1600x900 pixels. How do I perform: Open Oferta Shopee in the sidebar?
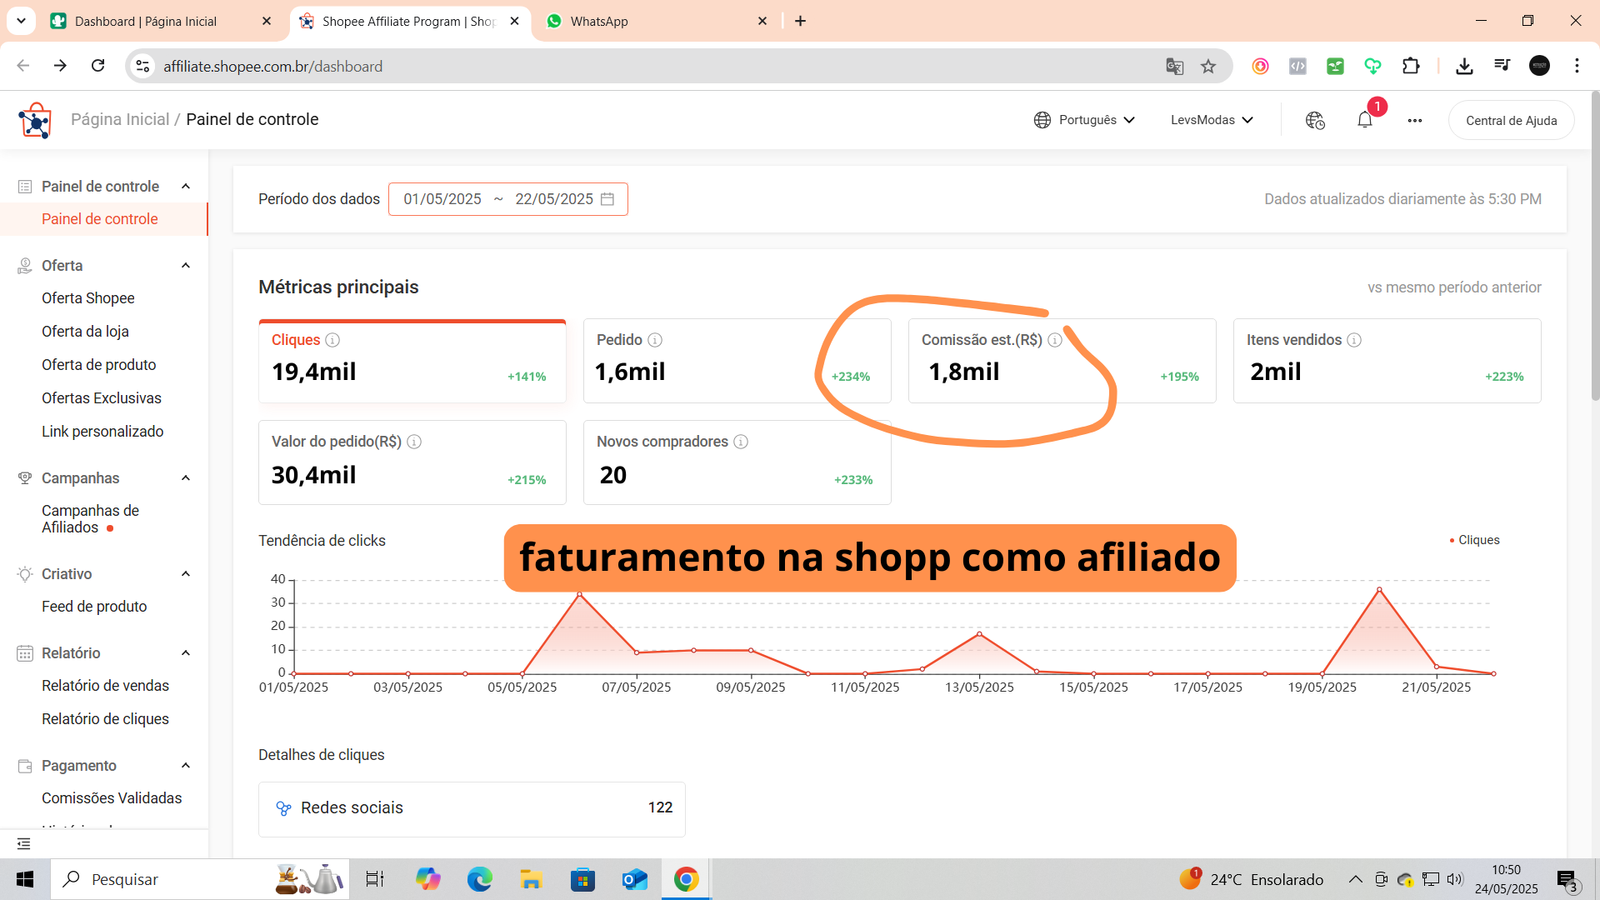[88, 298]
